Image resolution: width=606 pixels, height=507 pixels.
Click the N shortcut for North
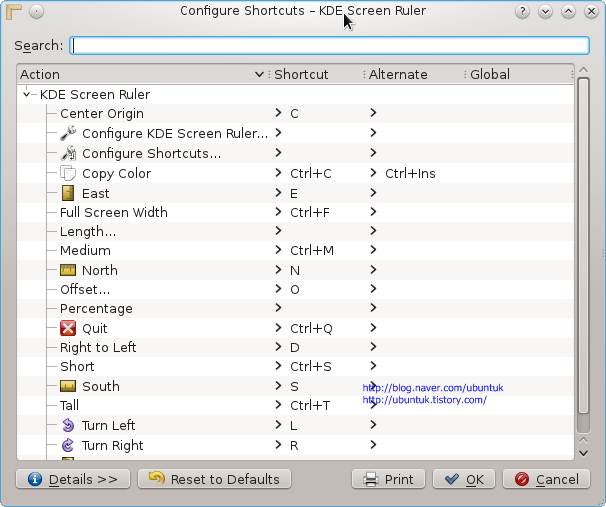[295, 271]
